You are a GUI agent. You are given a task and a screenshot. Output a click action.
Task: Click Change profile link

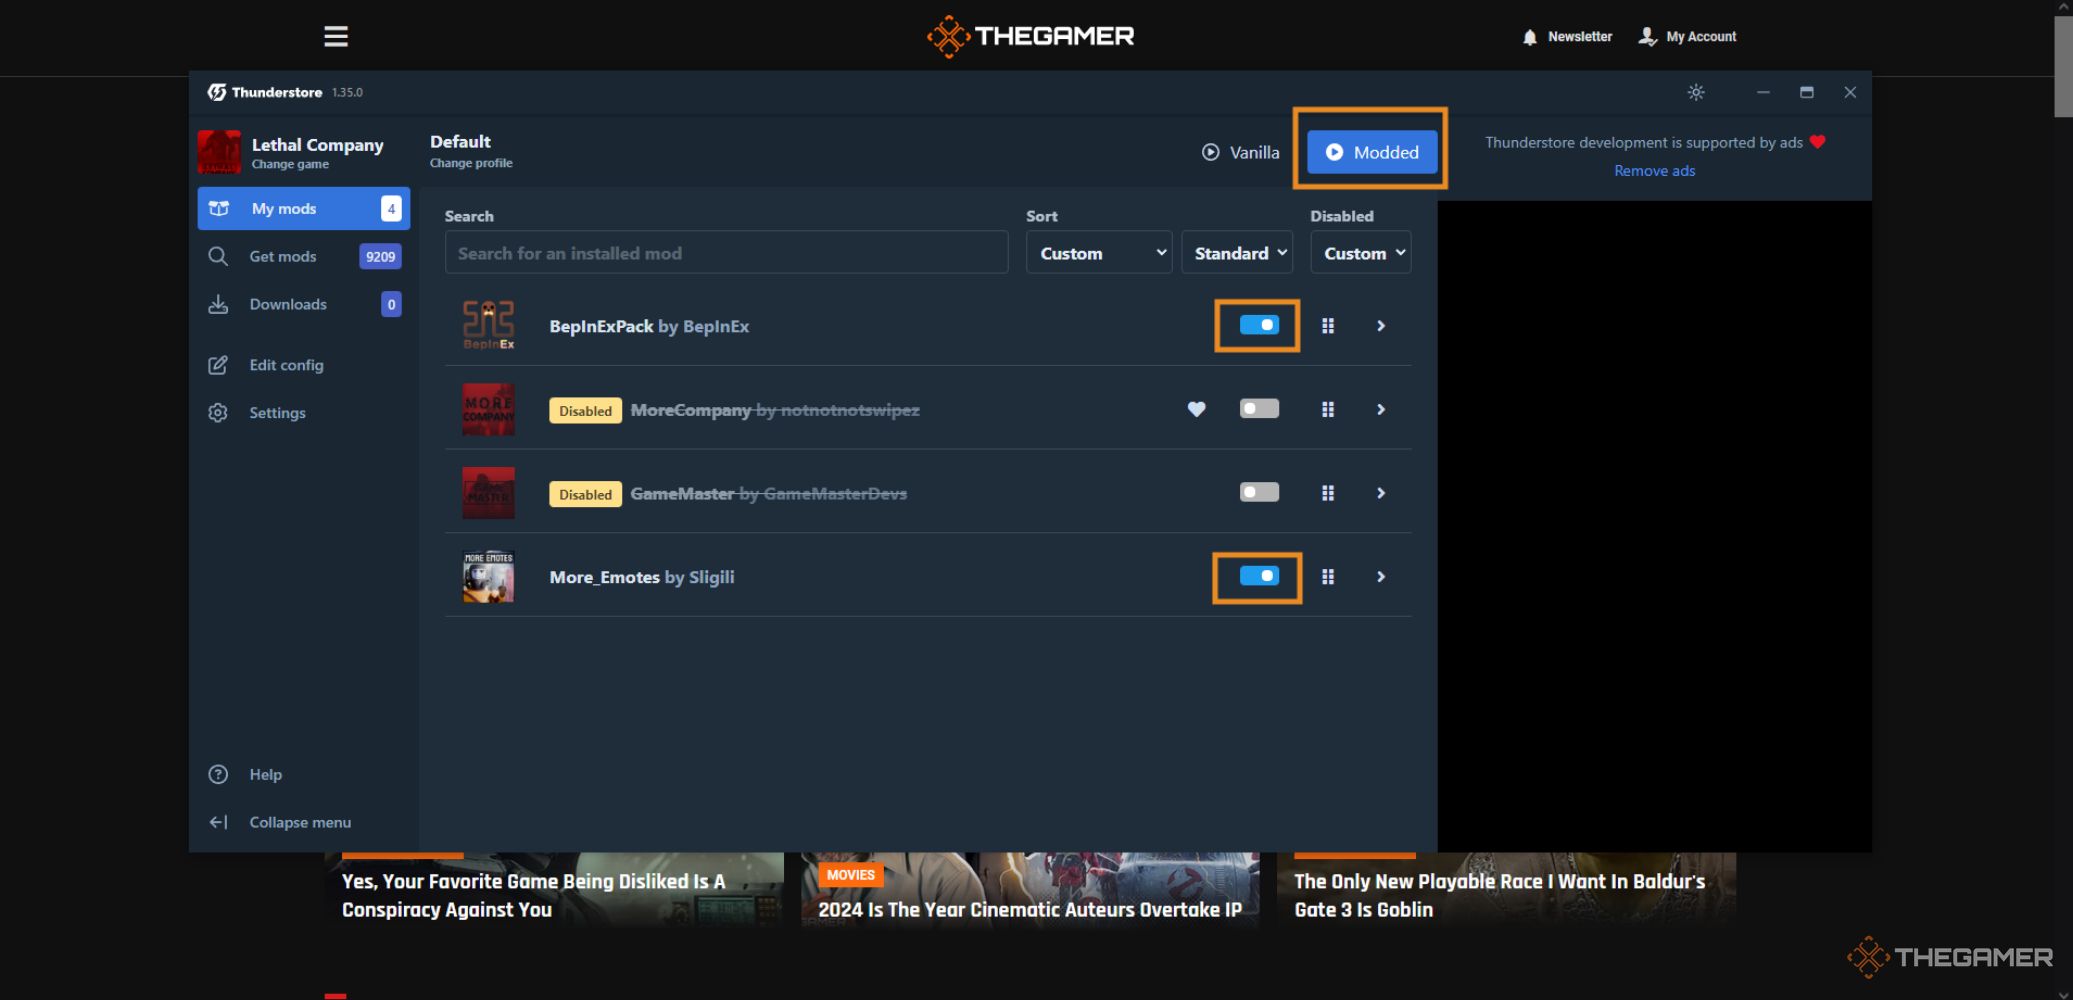click(x=471, y=163)
